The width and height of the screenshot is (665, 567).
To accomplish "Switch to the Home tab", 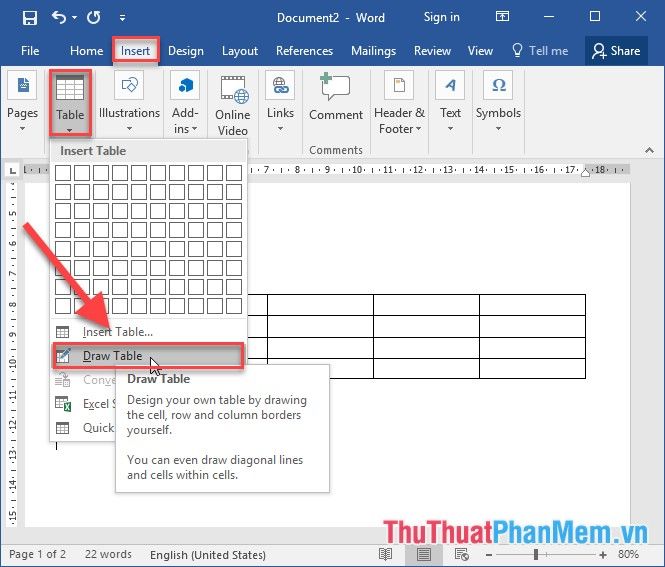I will [87, 51].
